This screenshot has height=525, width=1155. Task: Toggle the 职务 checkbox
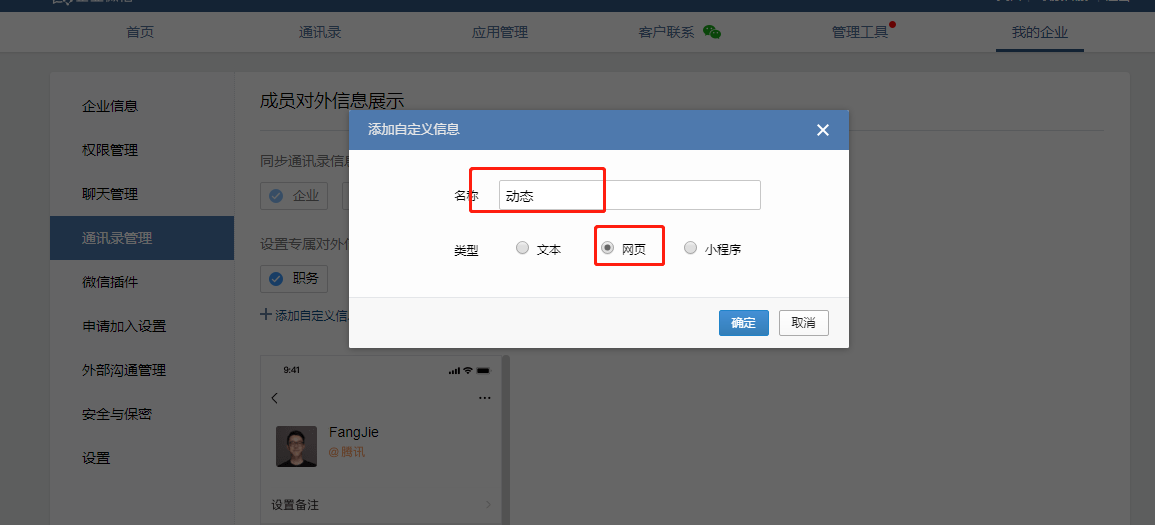click(276, 279)
